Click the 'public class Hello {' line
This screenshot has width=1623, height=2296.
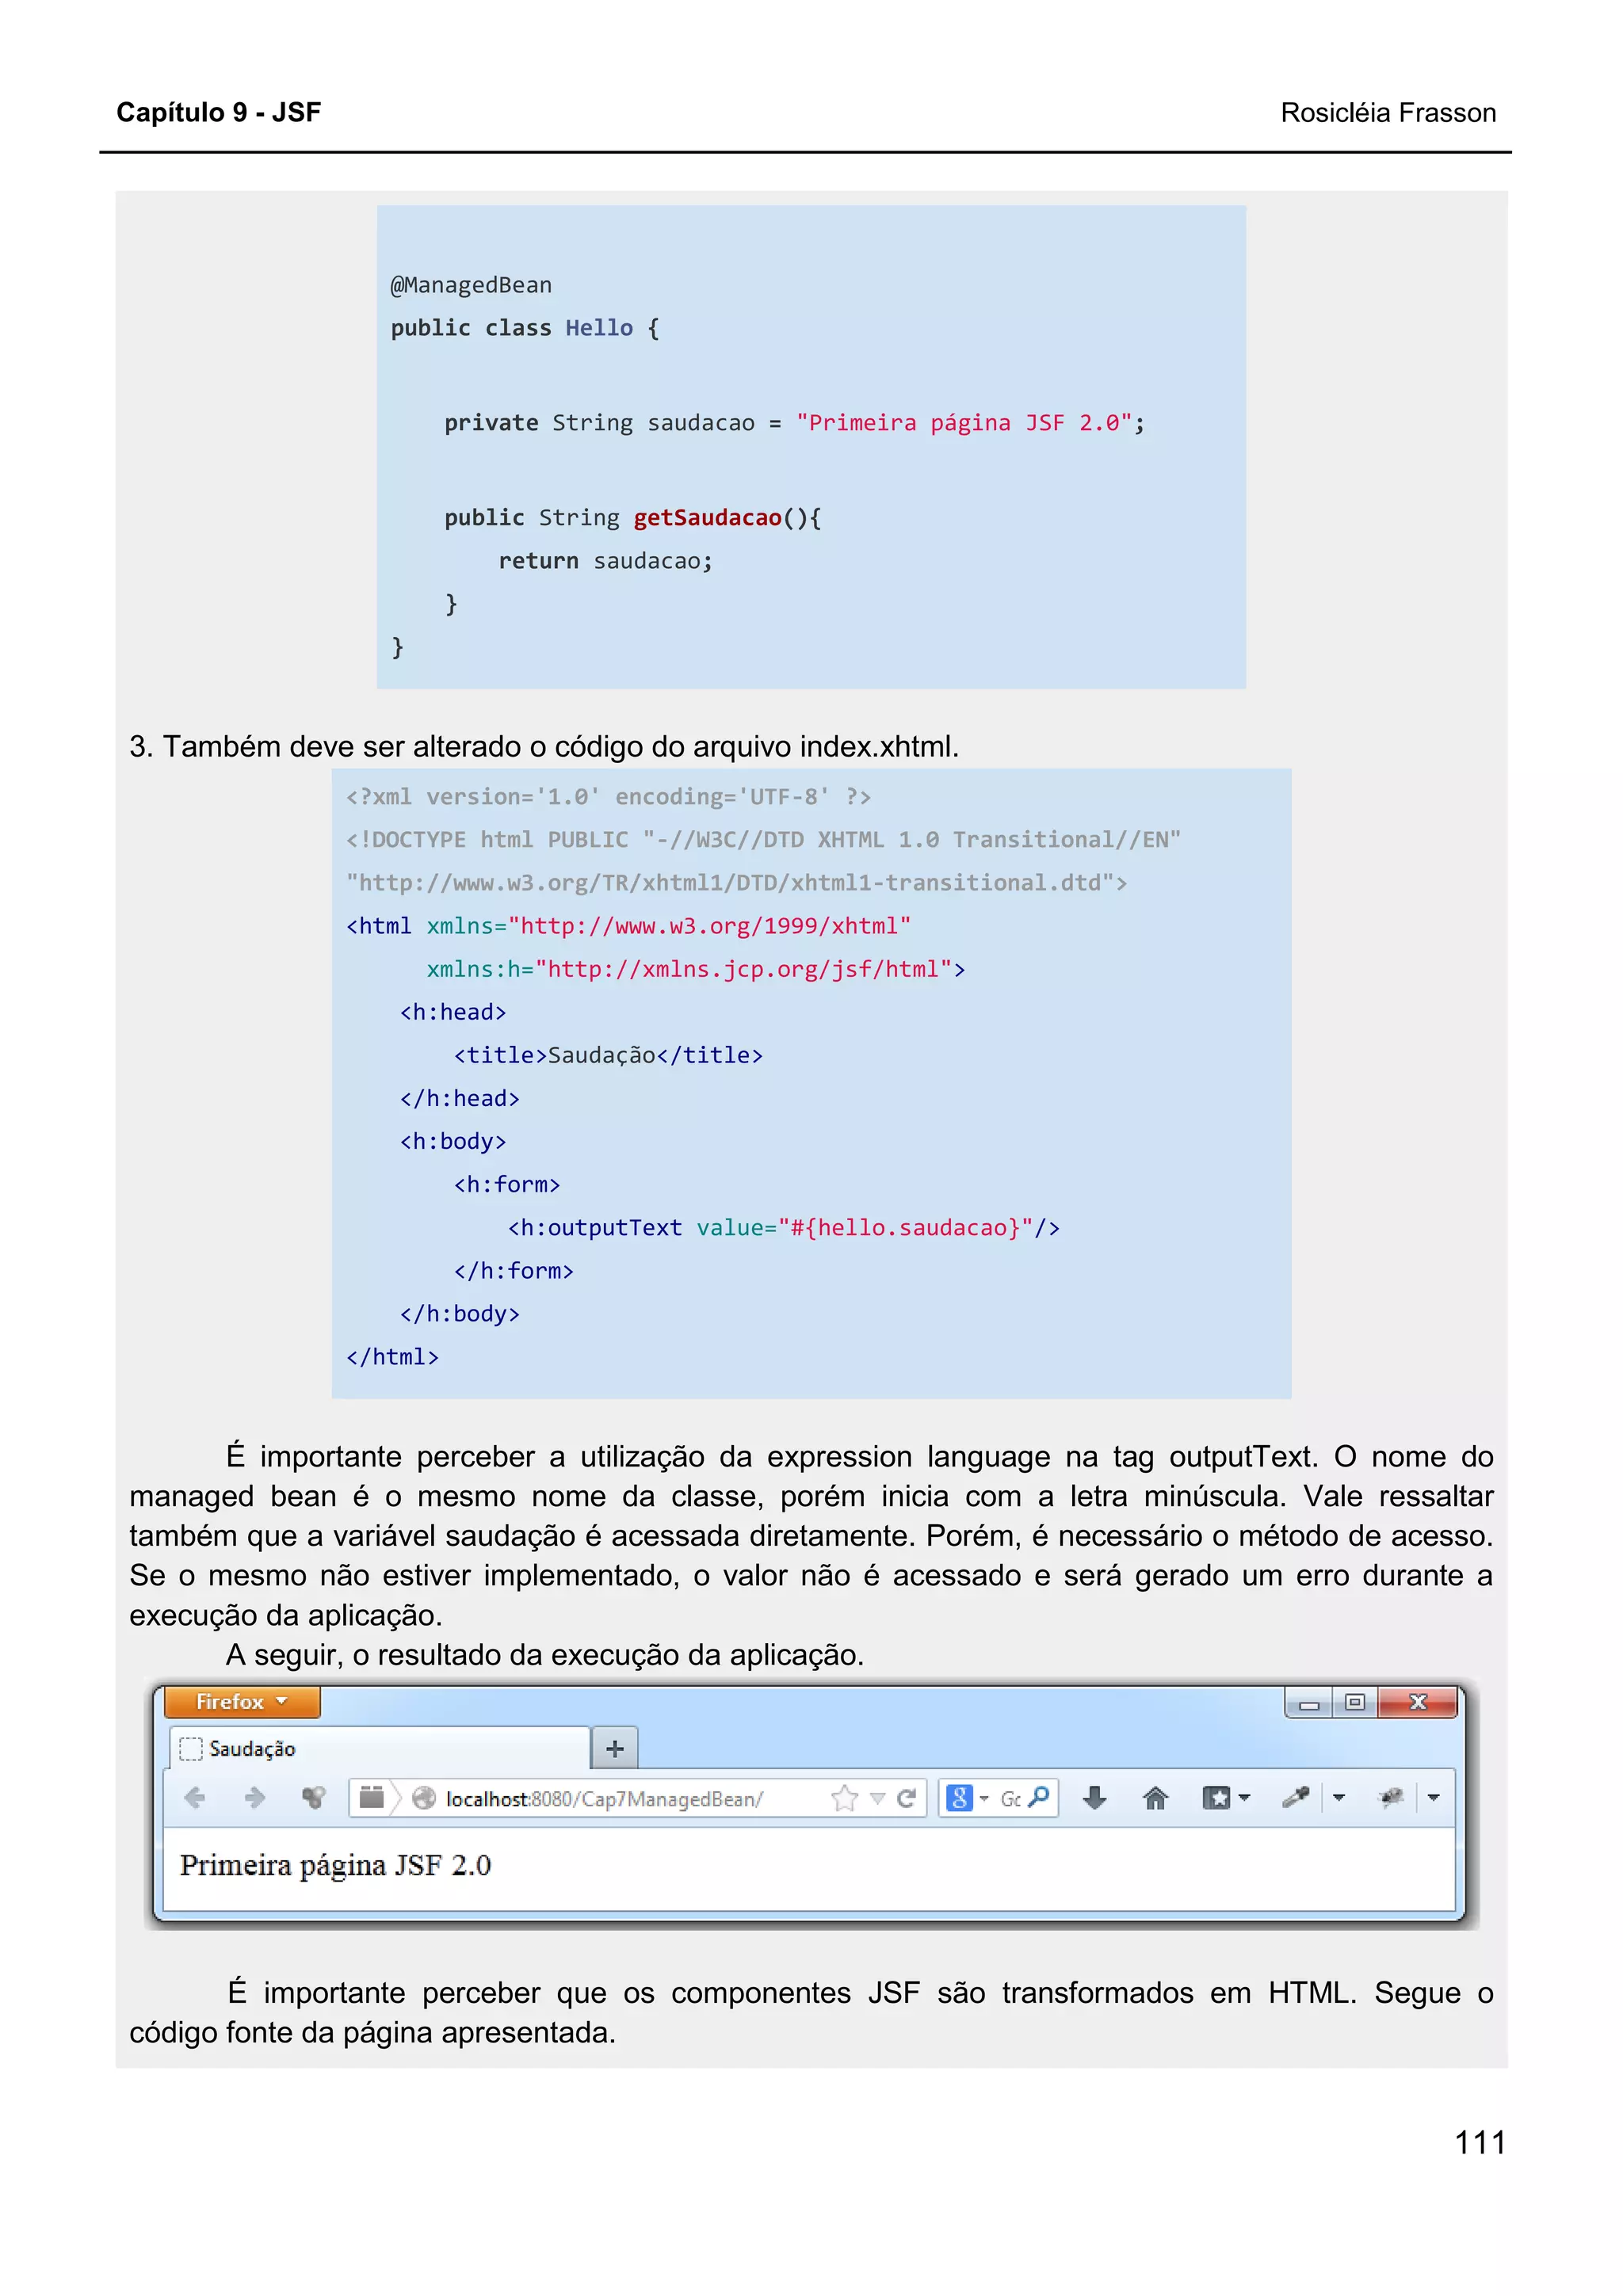(x=525, y=328)
